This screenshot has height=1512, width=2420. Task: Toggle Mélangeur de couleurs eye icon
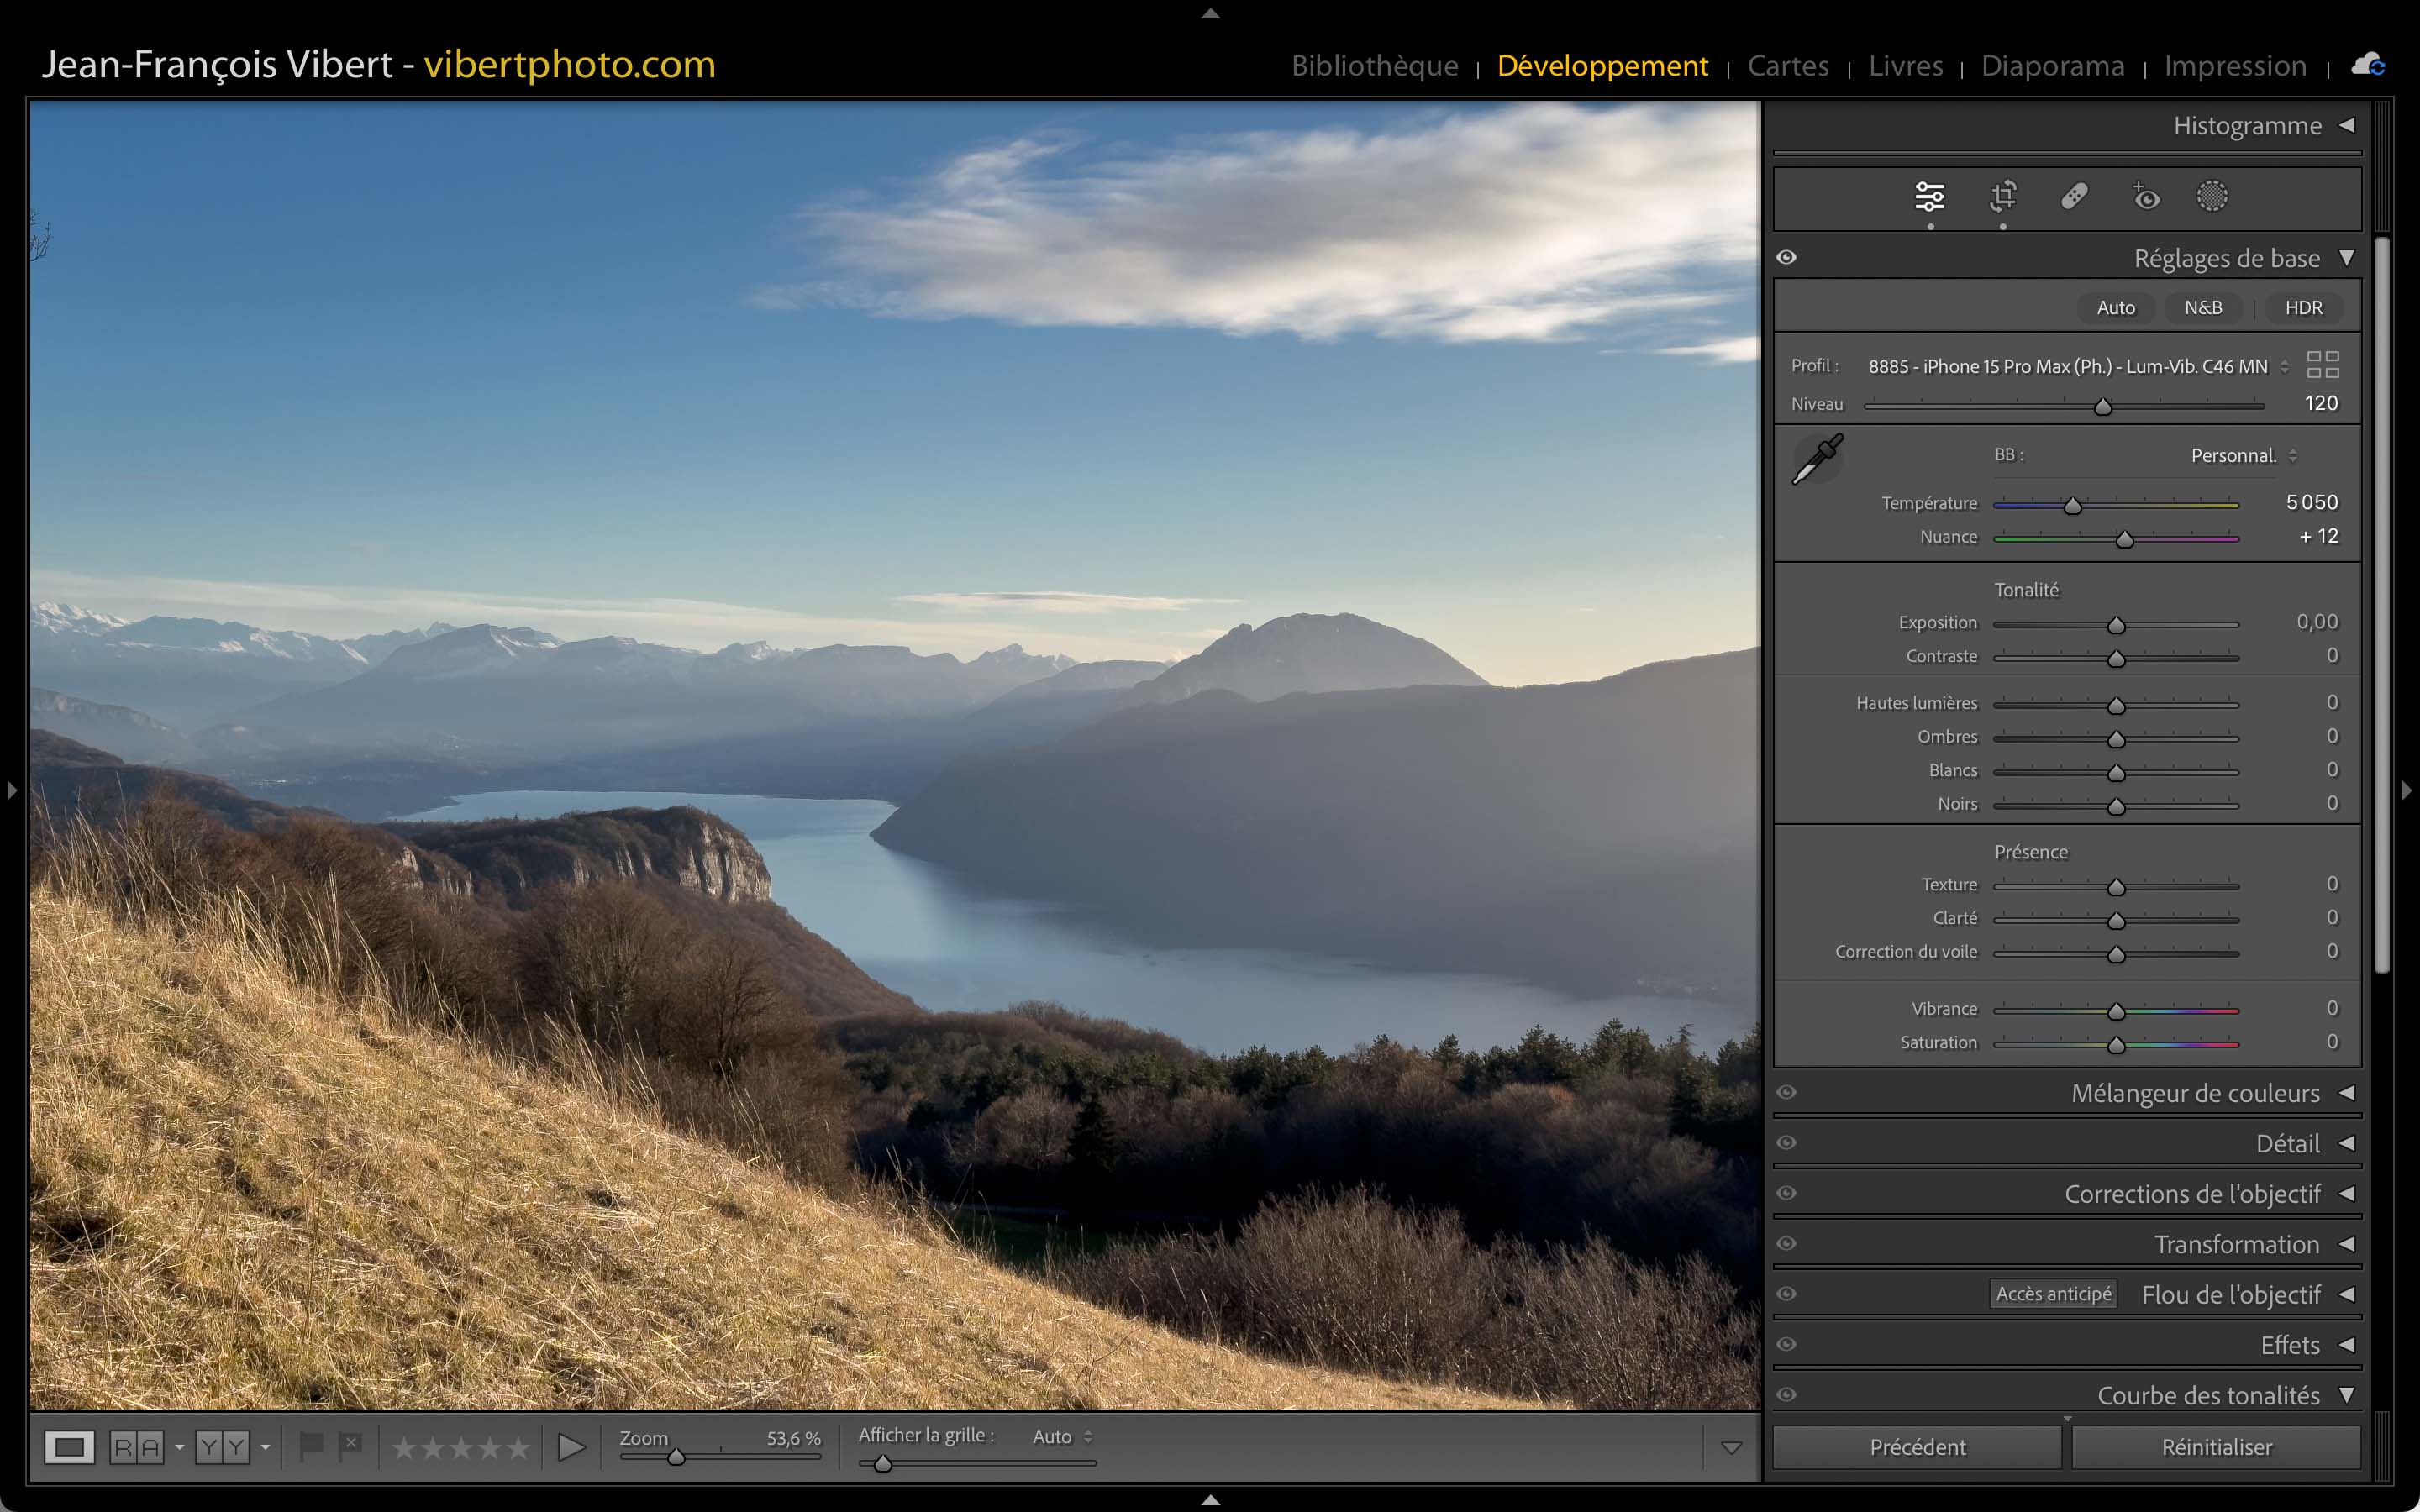1787,1092
